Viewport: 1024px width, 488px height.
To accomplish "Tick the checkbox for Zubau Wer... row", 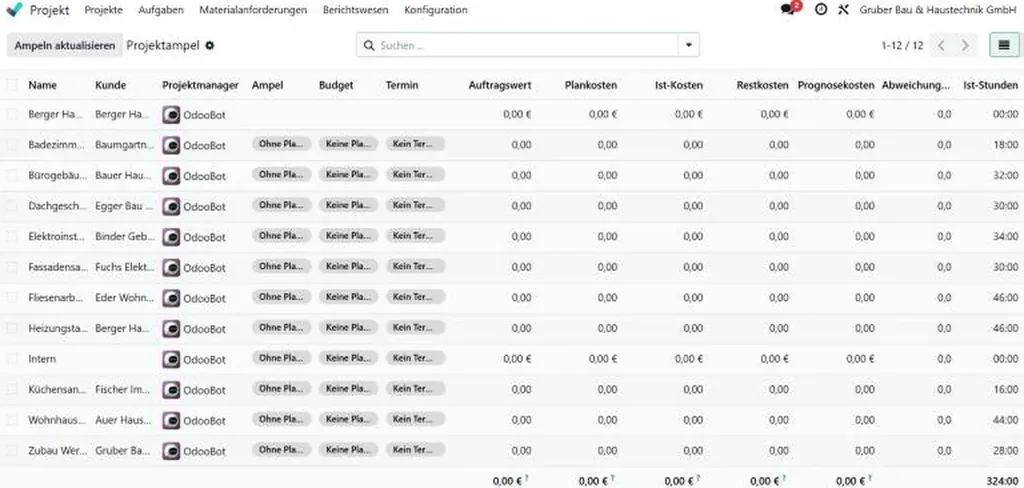I will coord(12,451).
